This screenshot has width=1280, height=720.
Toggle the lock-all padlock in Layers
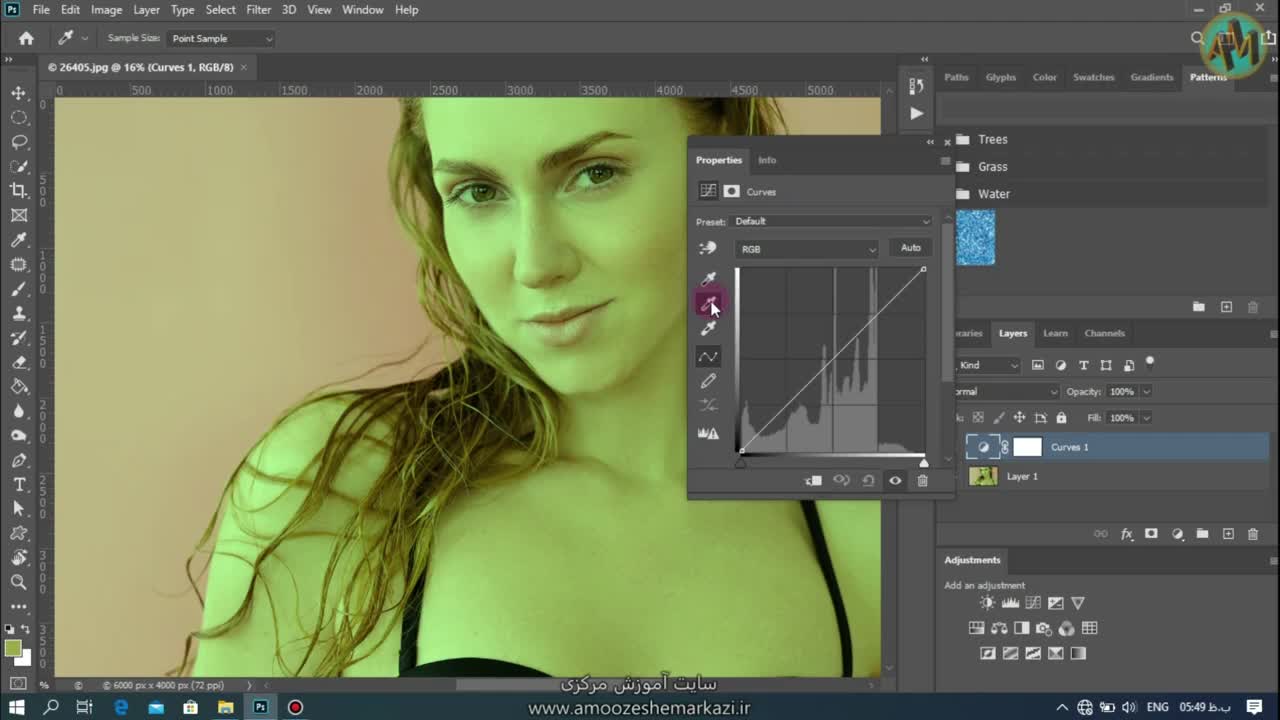coord(1061,418)
